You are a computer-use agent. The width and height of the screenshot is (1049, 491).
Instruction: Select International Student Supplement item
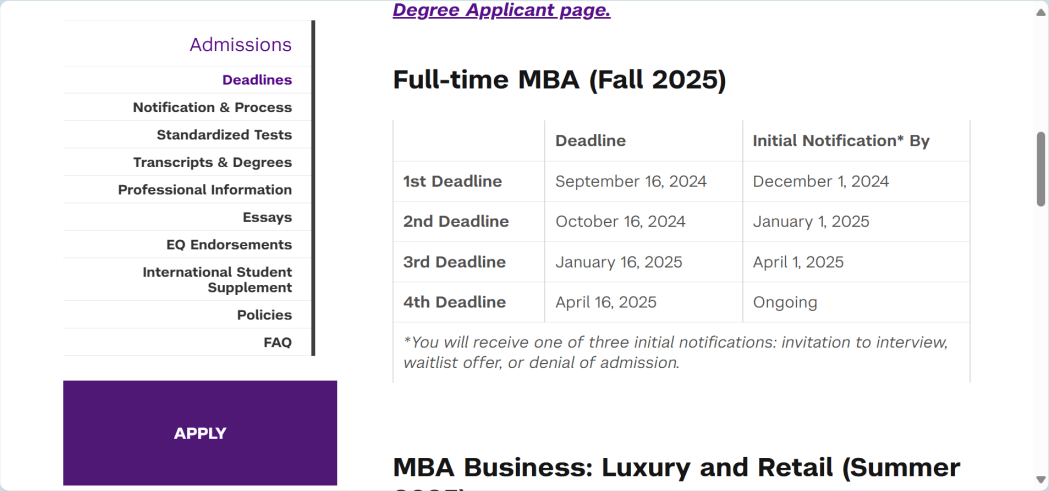tap(217, 280)
